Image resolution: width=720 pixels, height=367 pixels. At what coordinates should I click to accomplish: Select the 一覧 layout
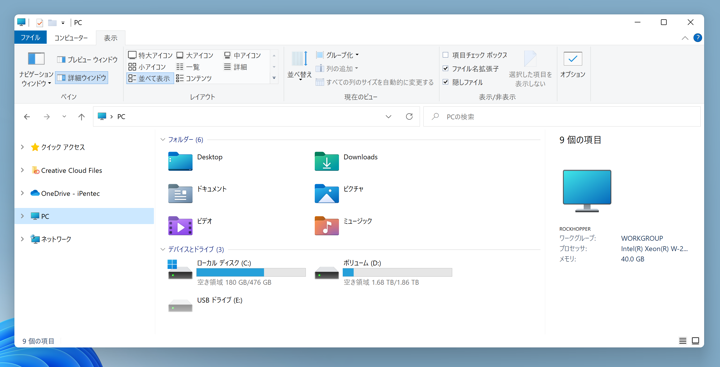pyautogui.click(x=188, y=67)
